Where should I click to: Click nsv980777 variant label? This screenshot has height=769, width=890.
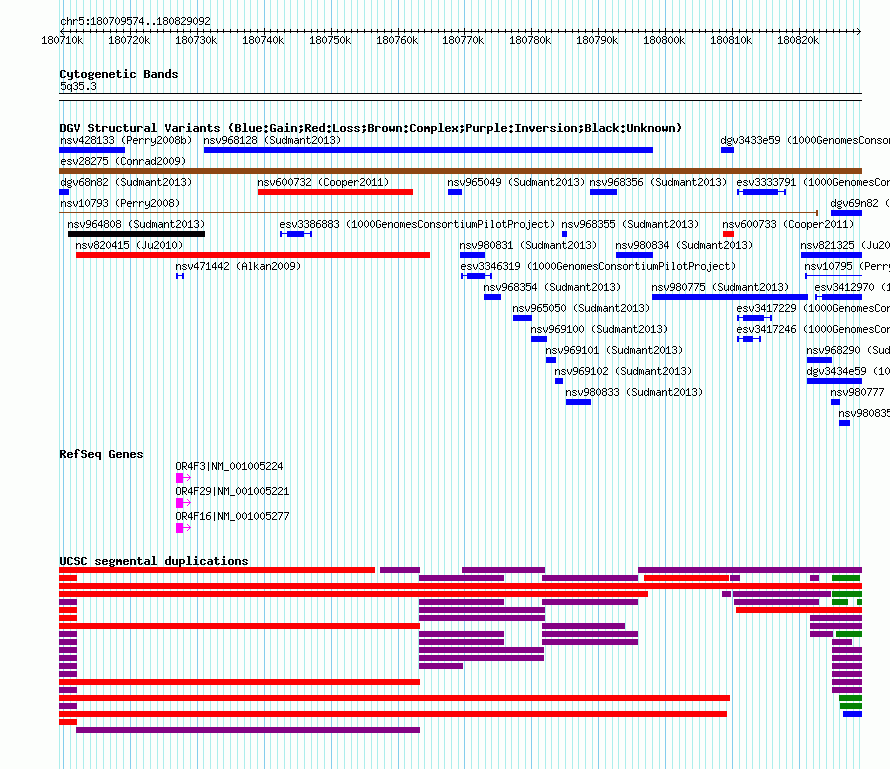857,392
